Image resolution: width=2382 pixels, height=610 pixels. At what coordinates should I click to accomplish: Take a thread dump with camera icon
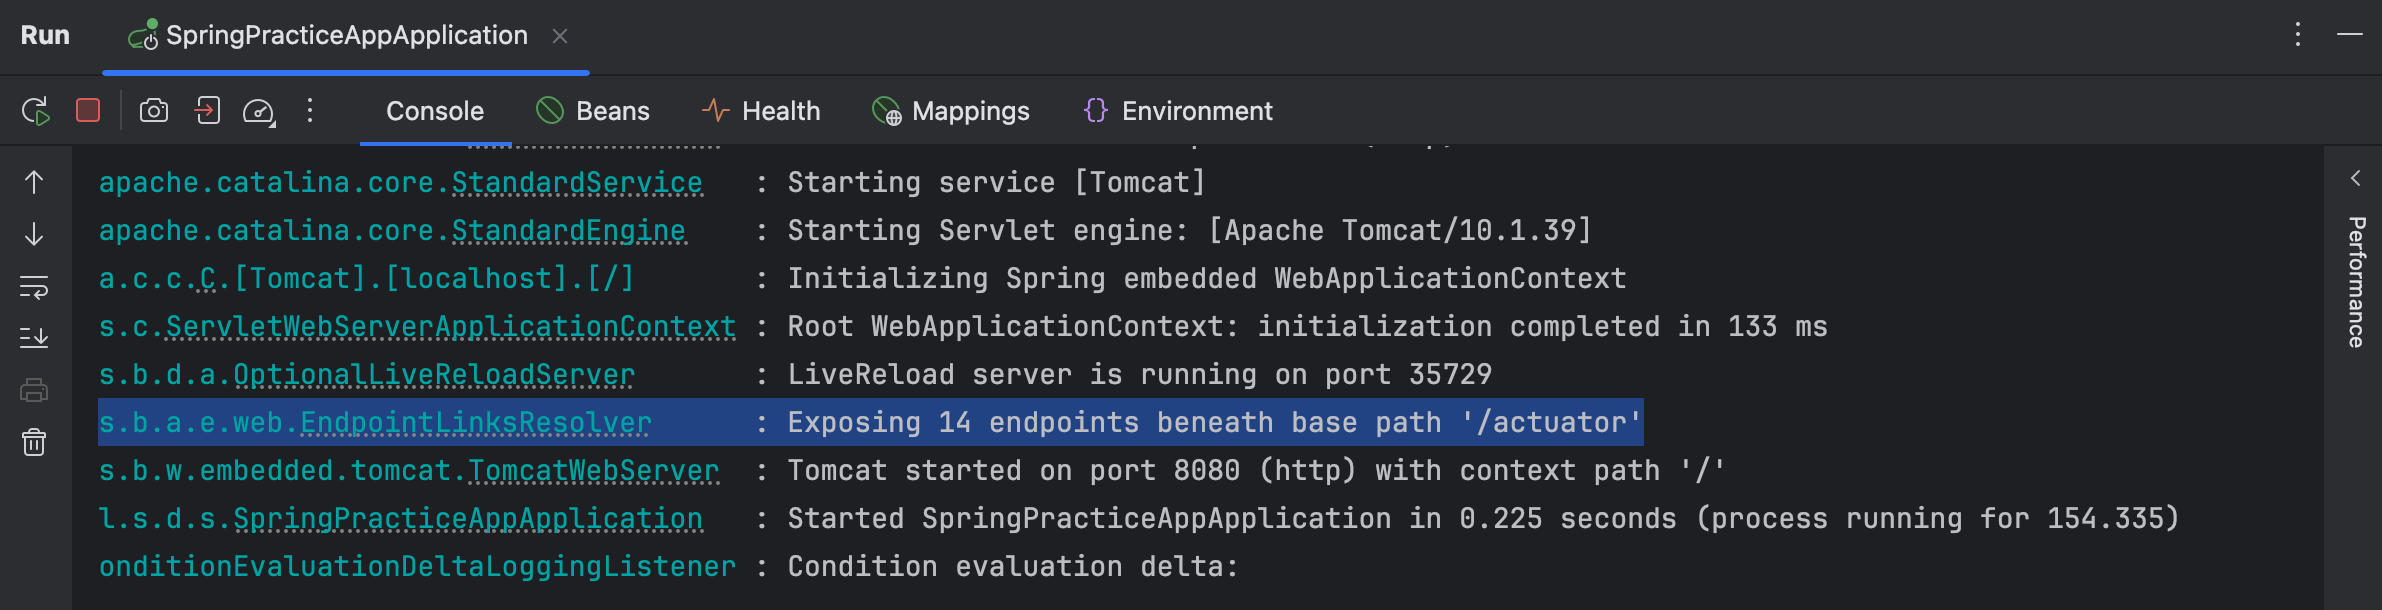154,110
